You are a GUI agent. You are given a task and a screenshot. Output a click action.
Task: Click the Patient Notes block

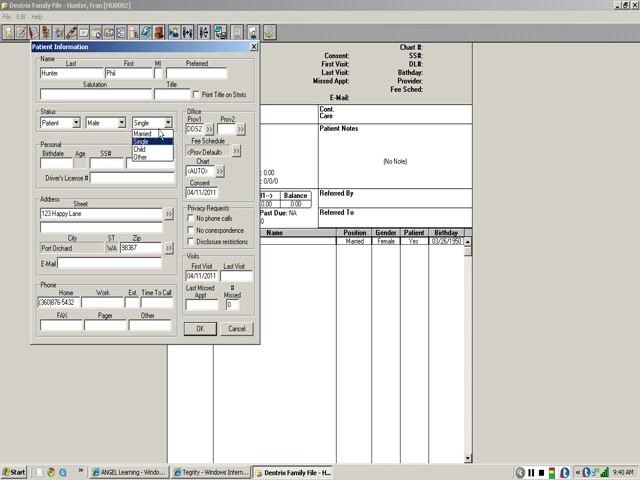[x=395, y=156]
